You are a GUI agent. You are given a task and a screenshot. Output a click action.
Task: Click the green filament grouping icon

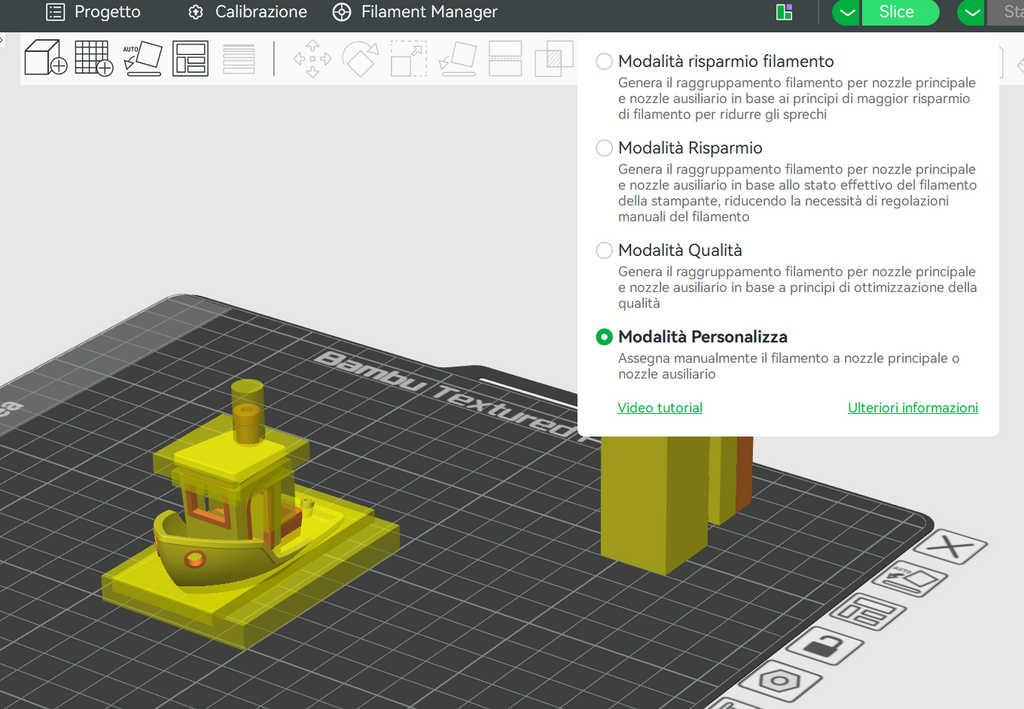(784, 12)
